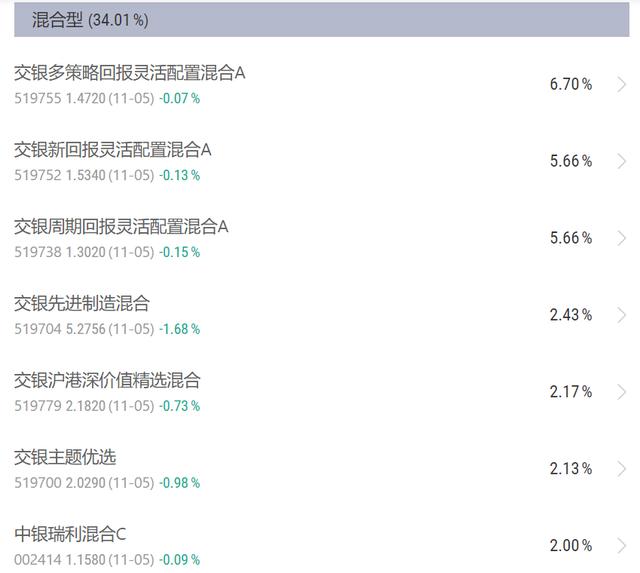Click the 2.43% holding percentage
This screenshot has width=640, height=573.
[x=570, y=315]
